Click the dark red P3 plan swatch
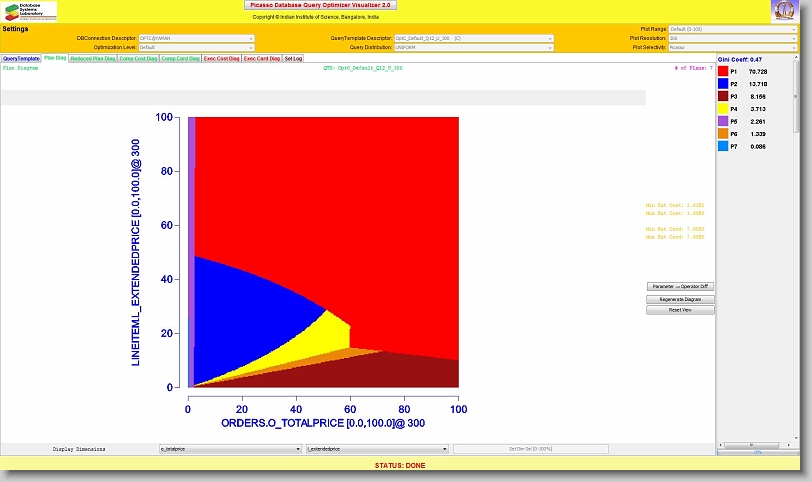 pyautogui.click(x=723, y=97)
